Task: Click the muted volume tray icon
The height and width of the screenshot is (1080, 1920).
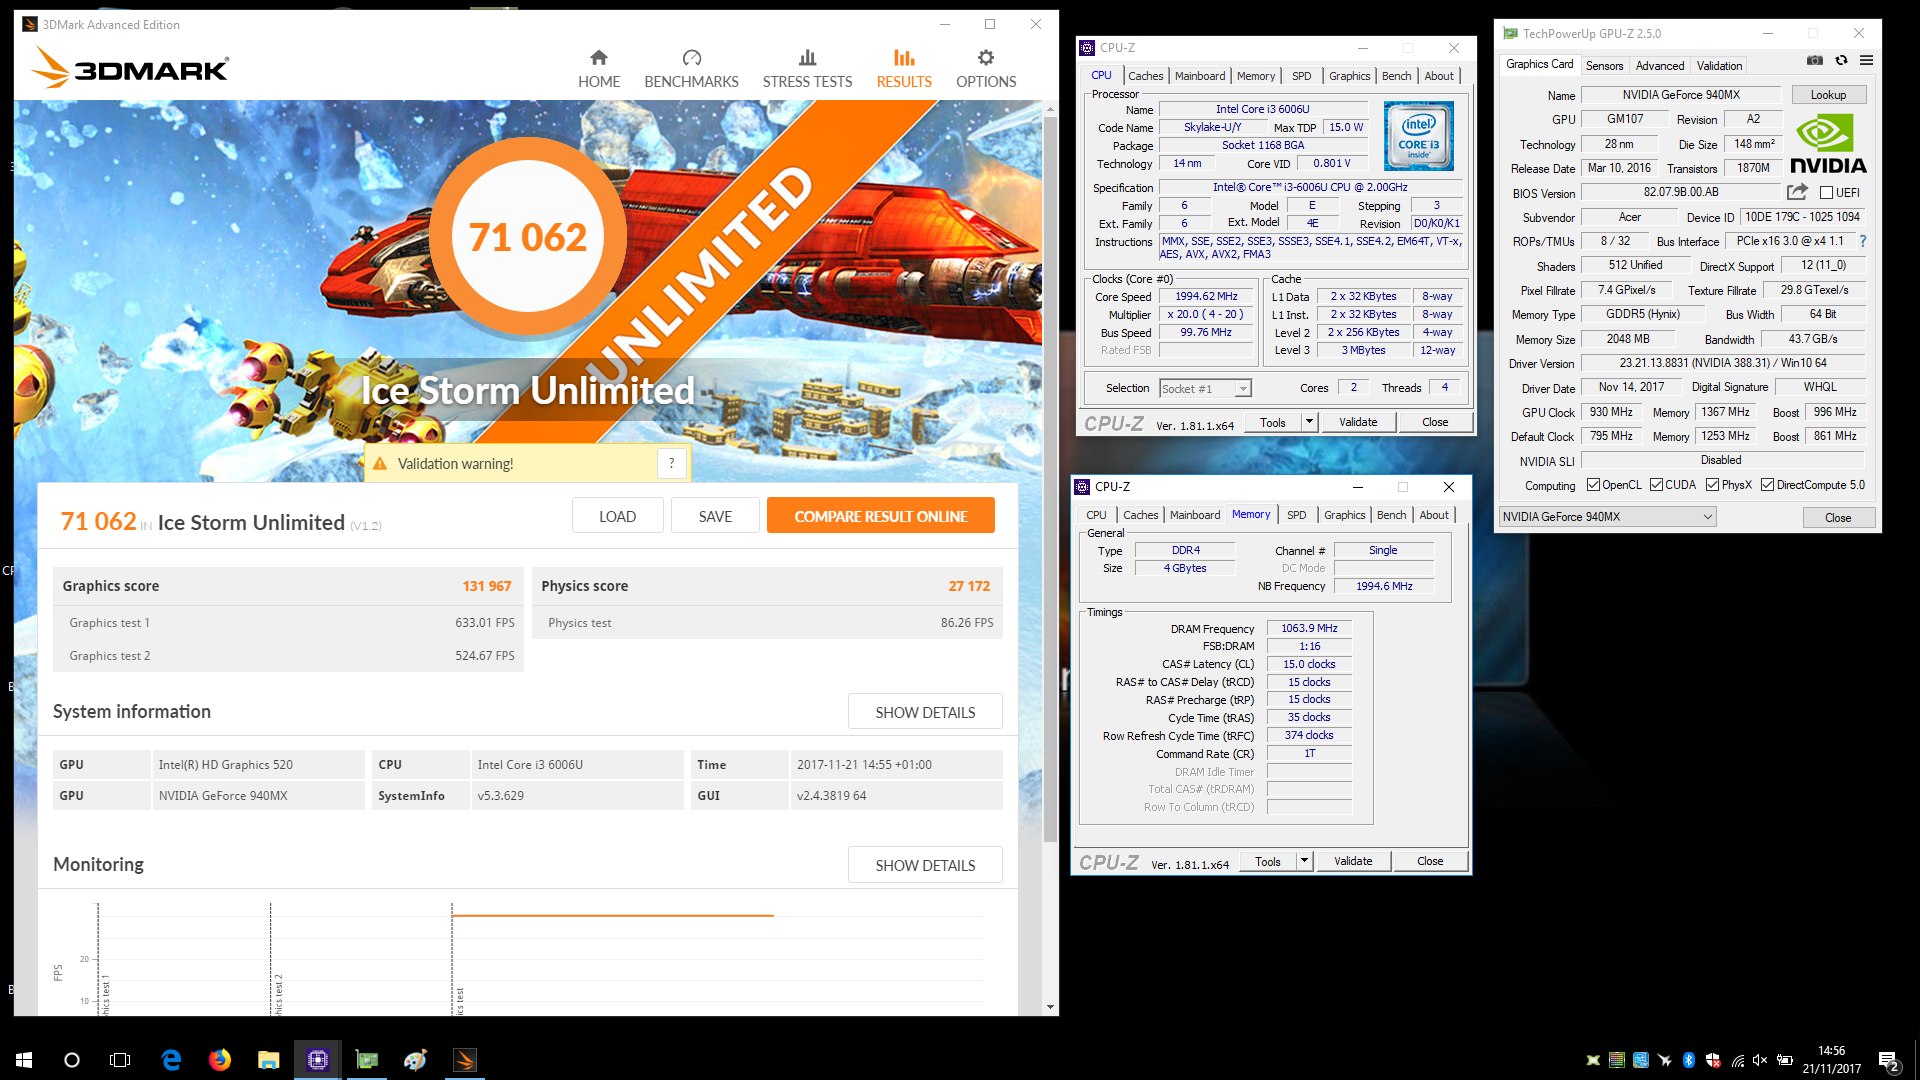Action: (x=1760, y=1060)
